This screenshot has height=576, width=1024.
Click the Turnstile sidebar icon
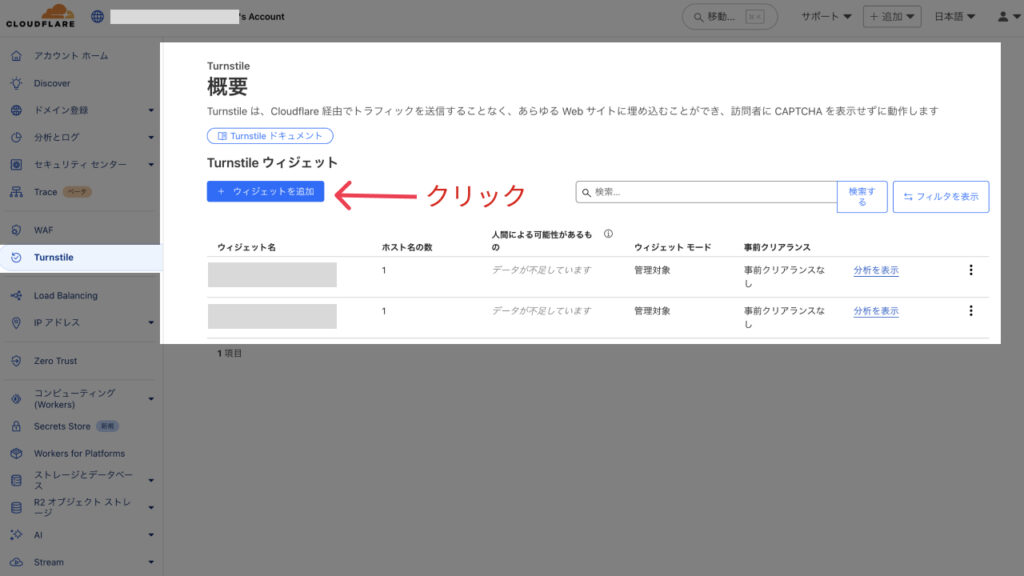point(16,257)
